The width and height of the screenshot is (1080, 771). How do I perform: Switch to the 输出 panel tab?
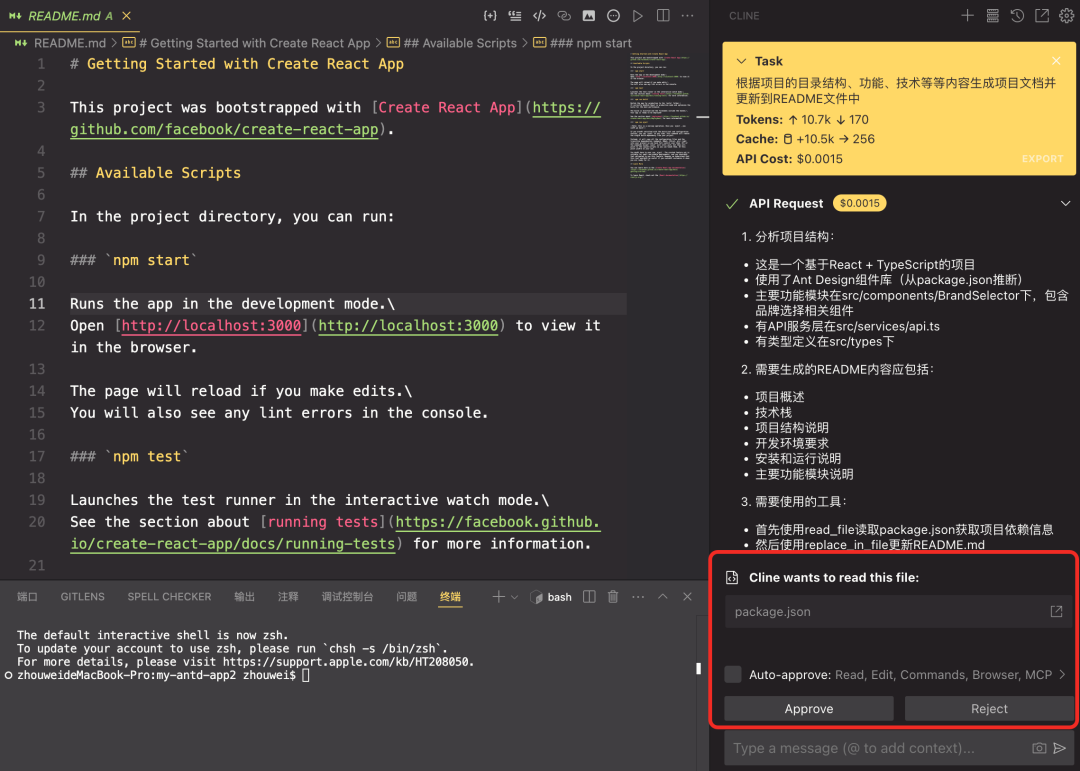(245, 597)
